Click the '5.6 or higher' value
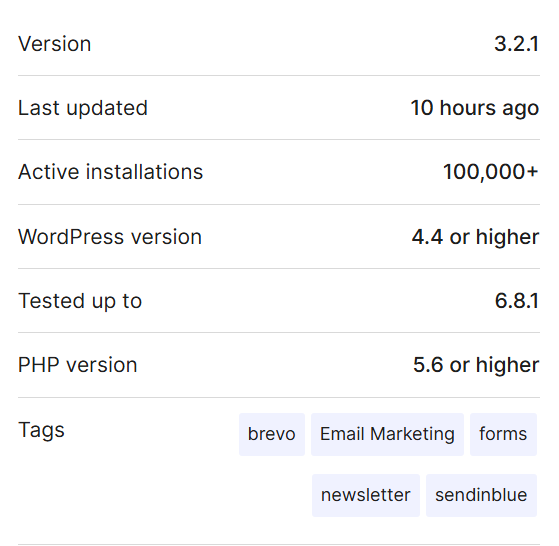 476,365
